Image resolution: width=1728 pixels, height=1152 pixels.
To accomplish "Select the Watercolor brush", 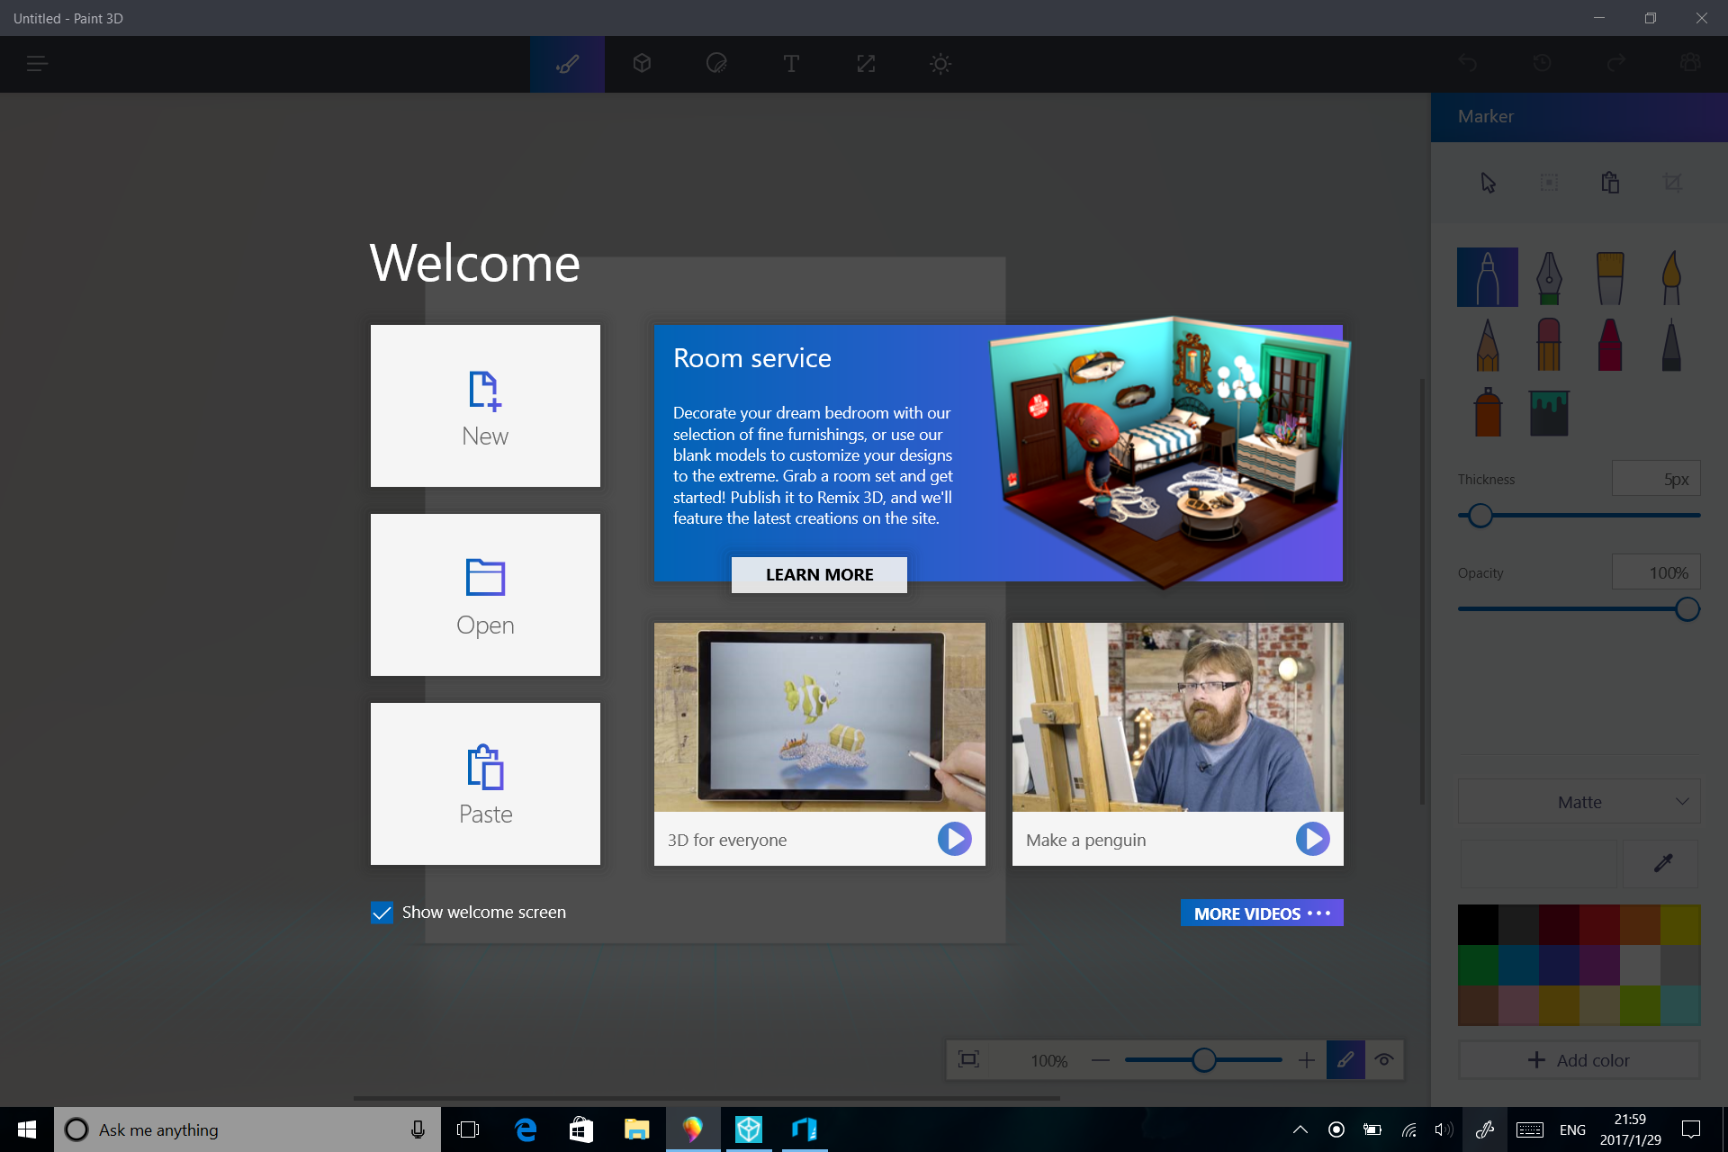I will tap(1671, 277).
